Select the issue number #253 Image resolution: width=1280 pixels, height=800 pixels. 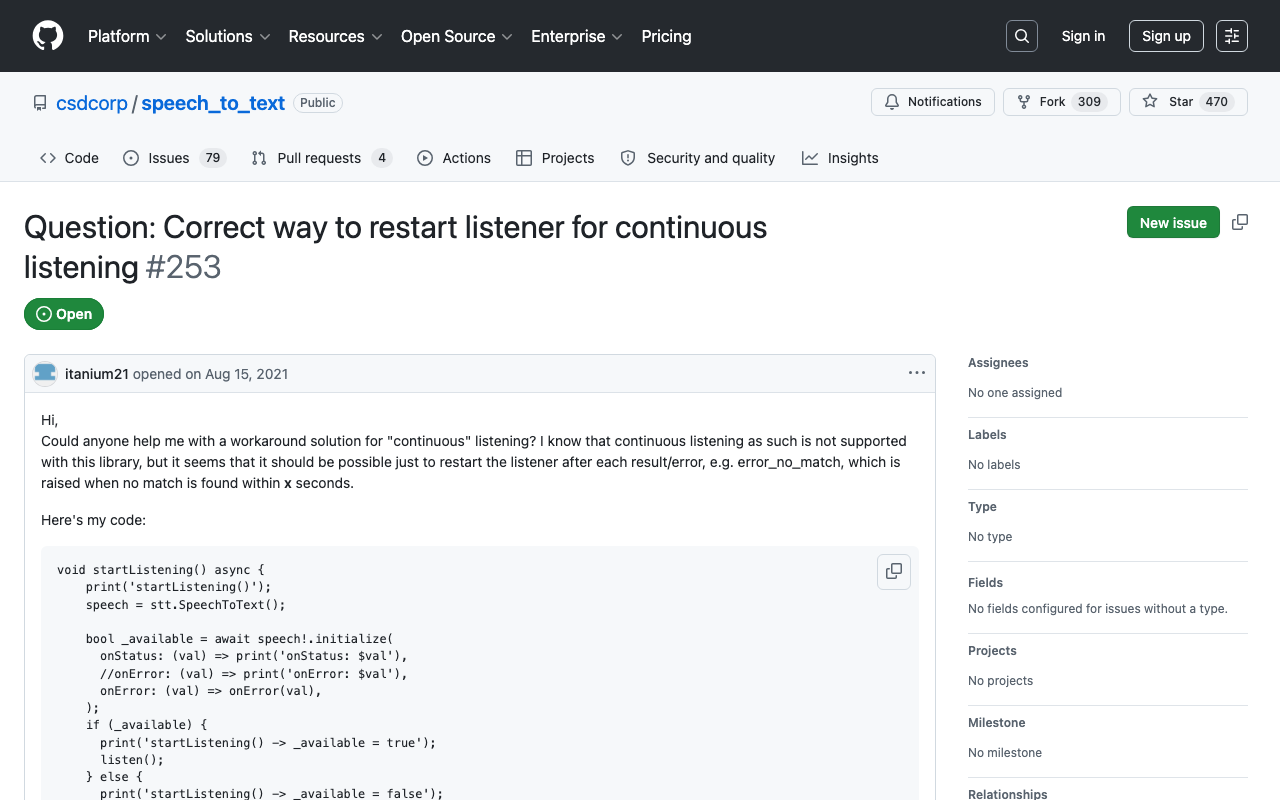coord(183,267)
